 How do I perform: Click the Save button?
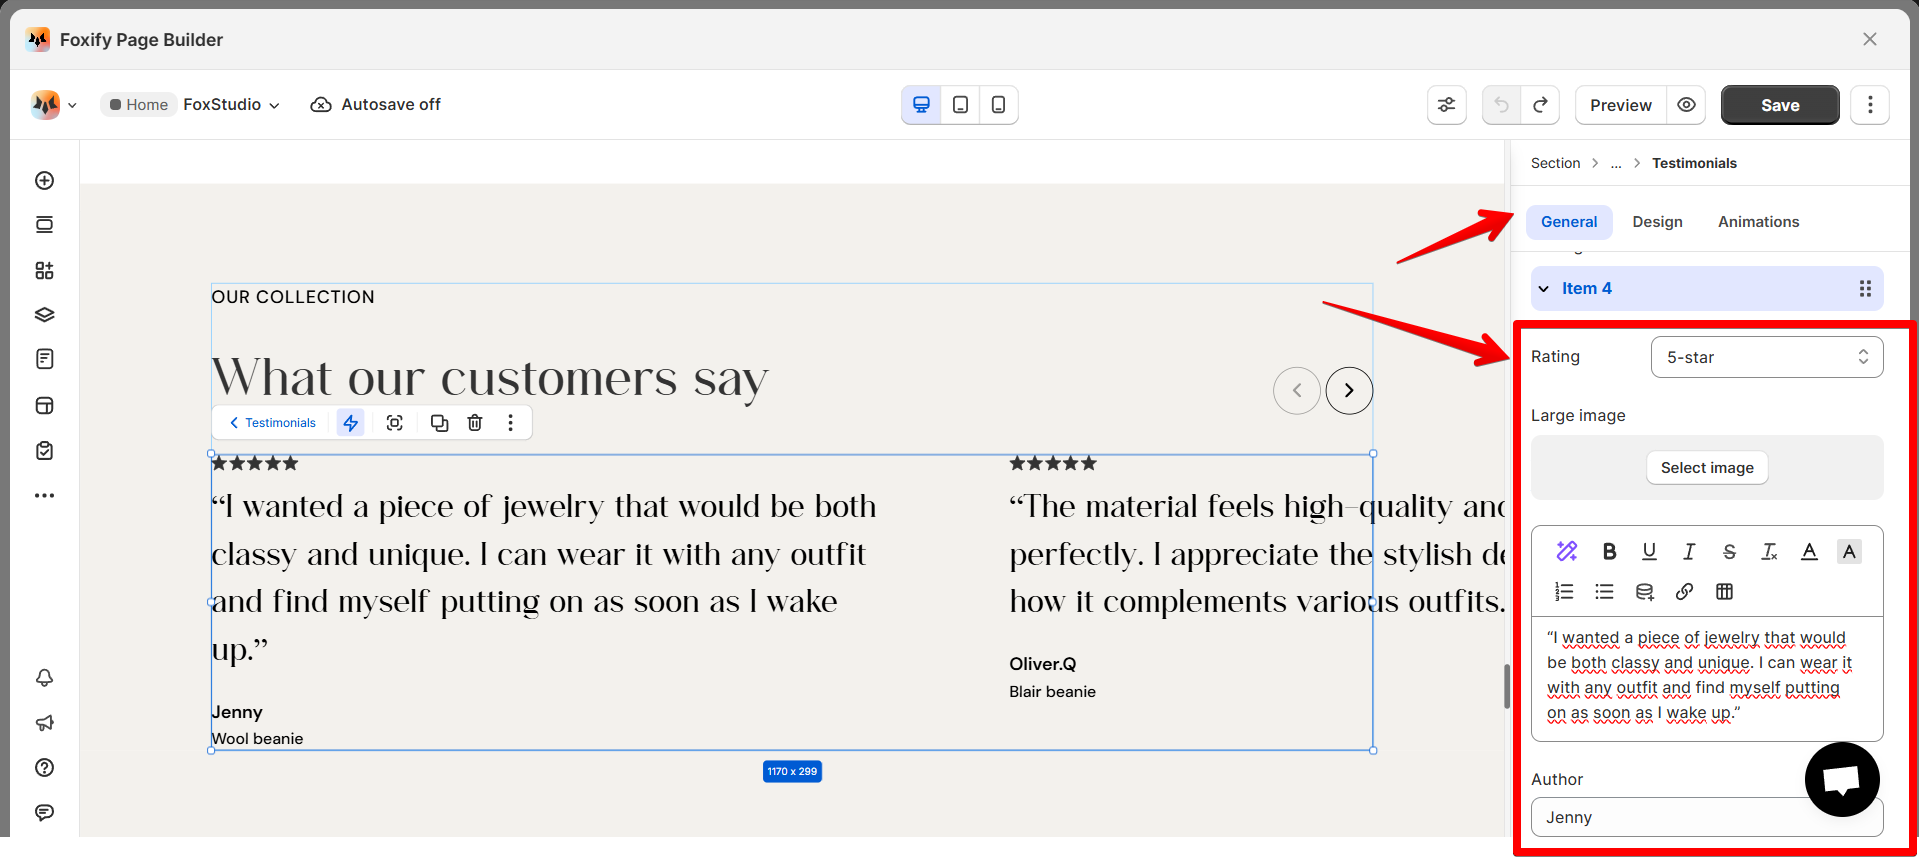1780,105
